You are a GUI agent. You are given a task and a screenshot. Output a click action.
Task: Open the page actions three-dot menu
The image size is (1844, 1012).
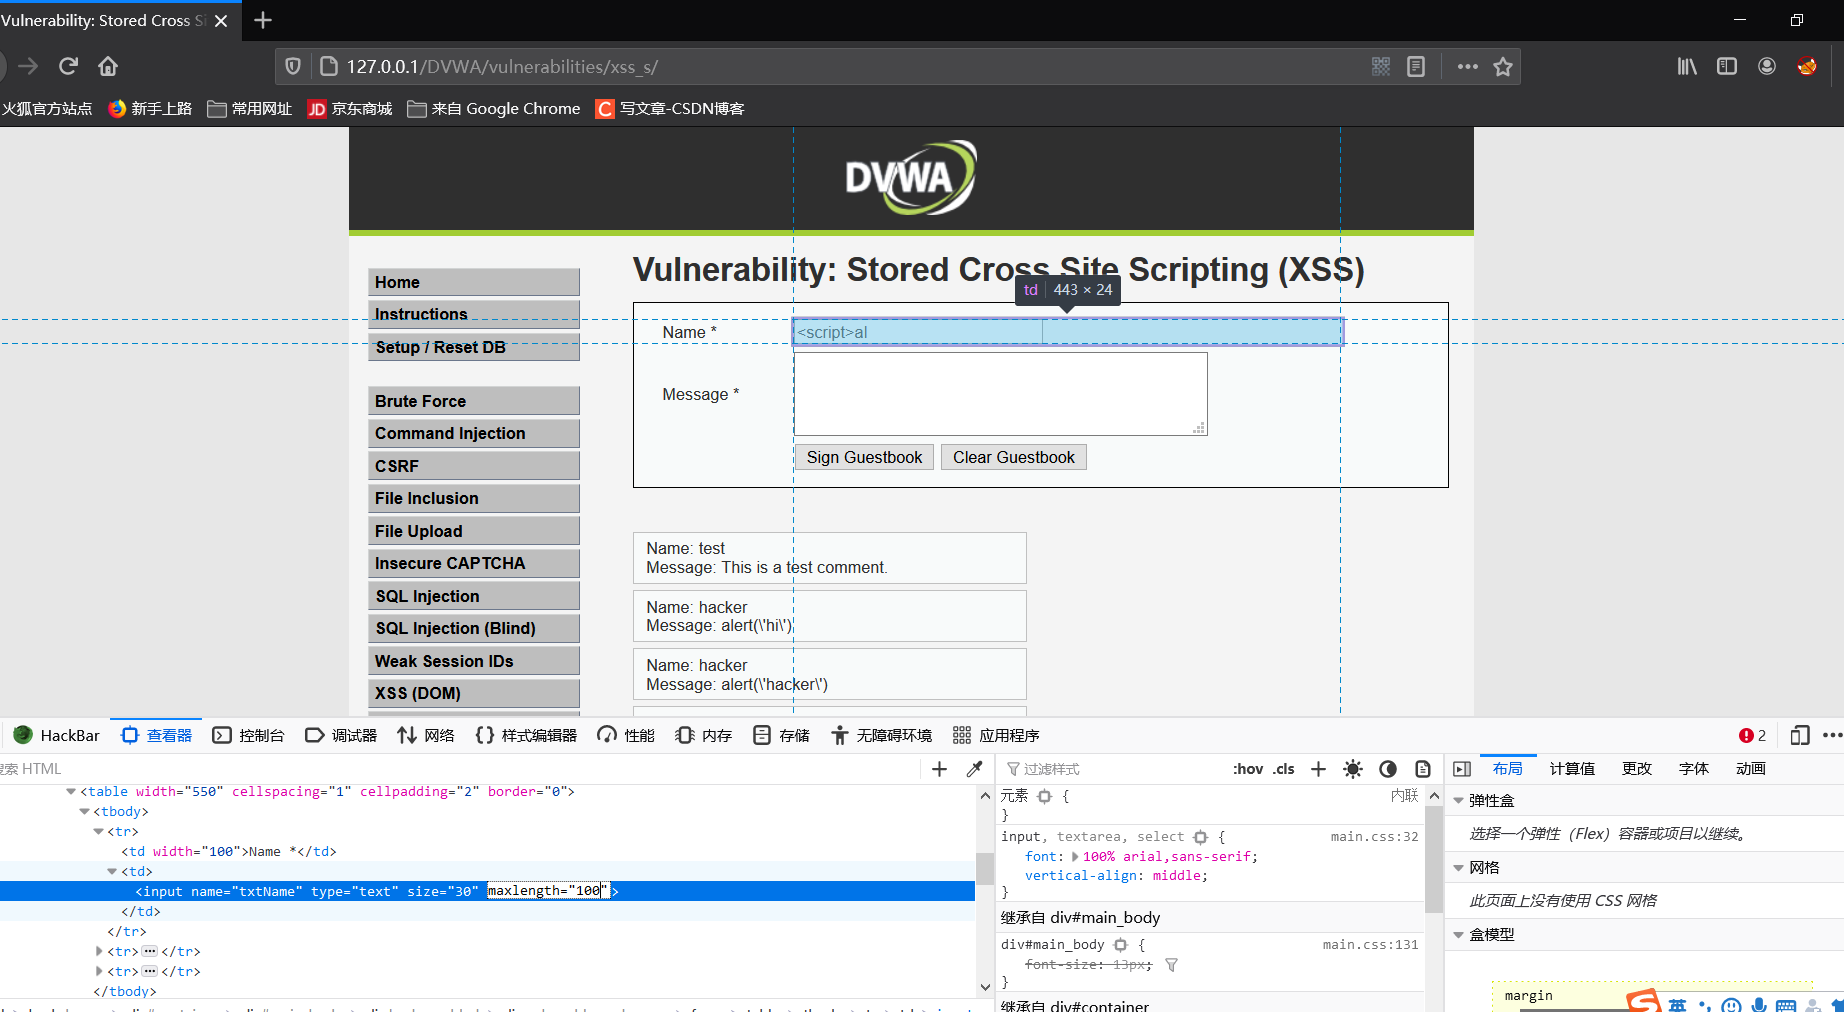click(1468, 66)
